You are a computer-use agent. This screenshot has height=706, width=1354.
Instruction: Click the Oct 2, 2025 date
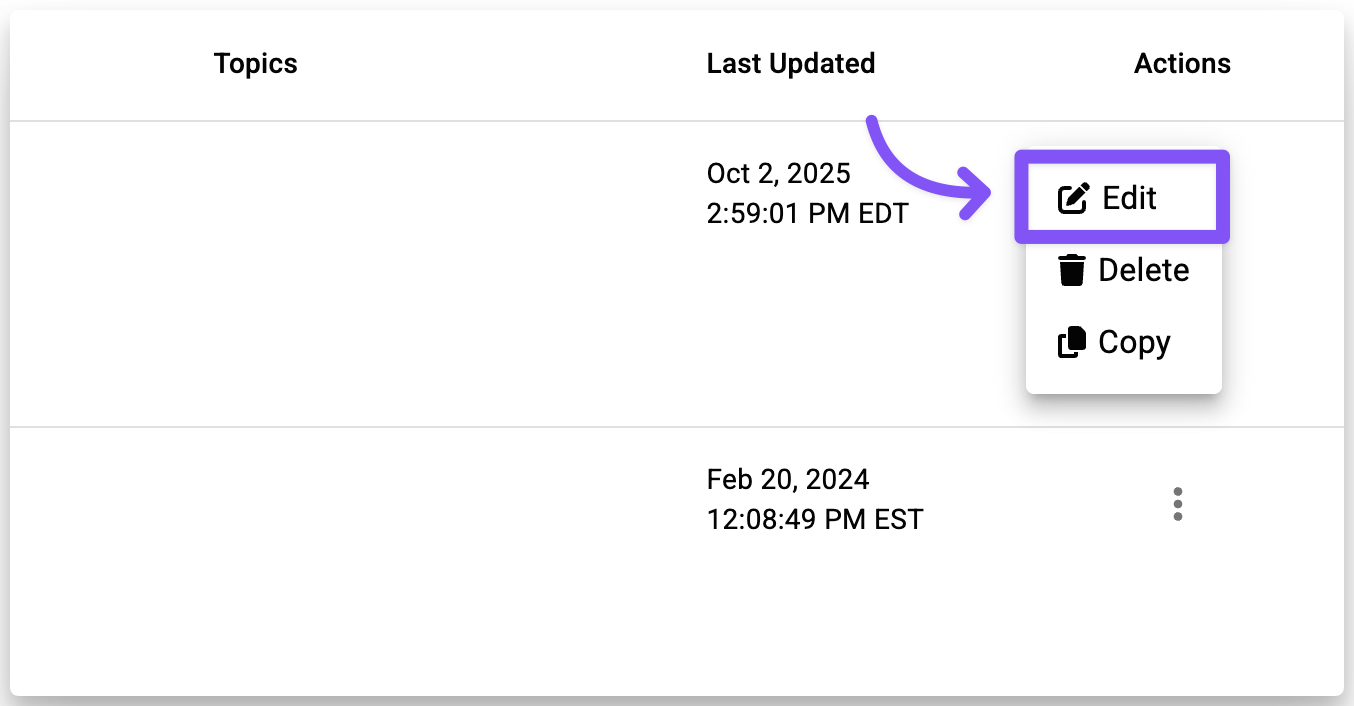pyautogui.click(x=778, y=173)
